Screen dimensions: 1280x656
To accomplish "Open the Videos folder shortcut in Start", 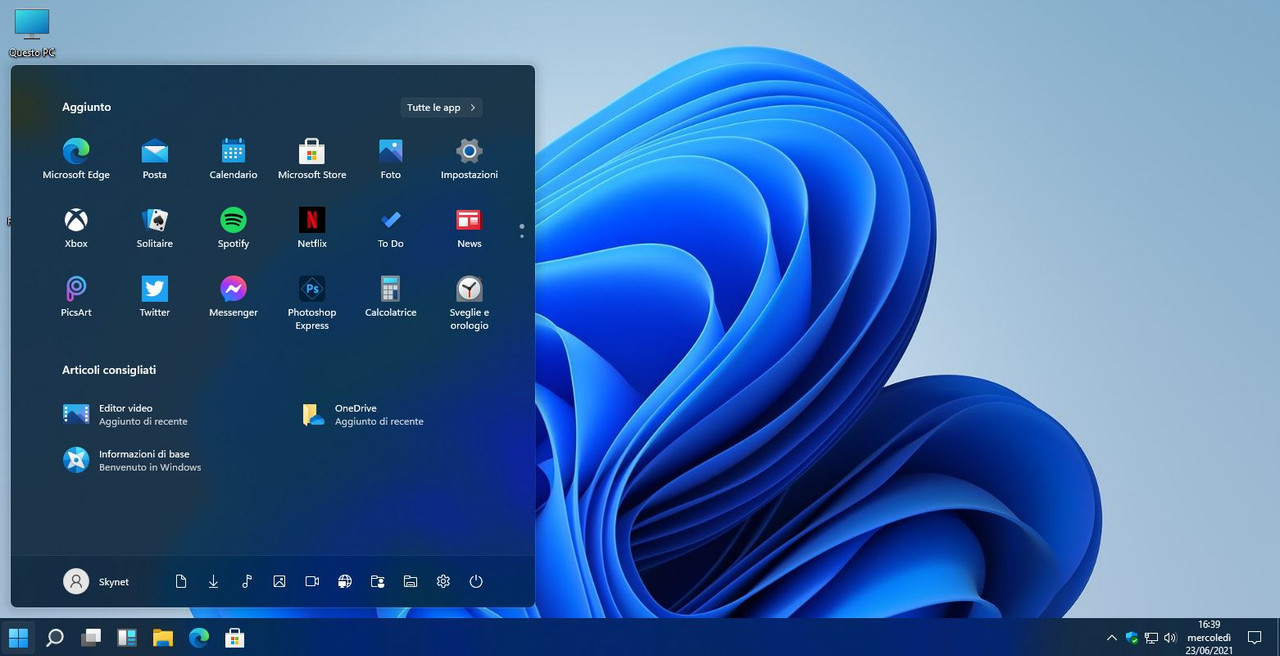I will point(312,581).
